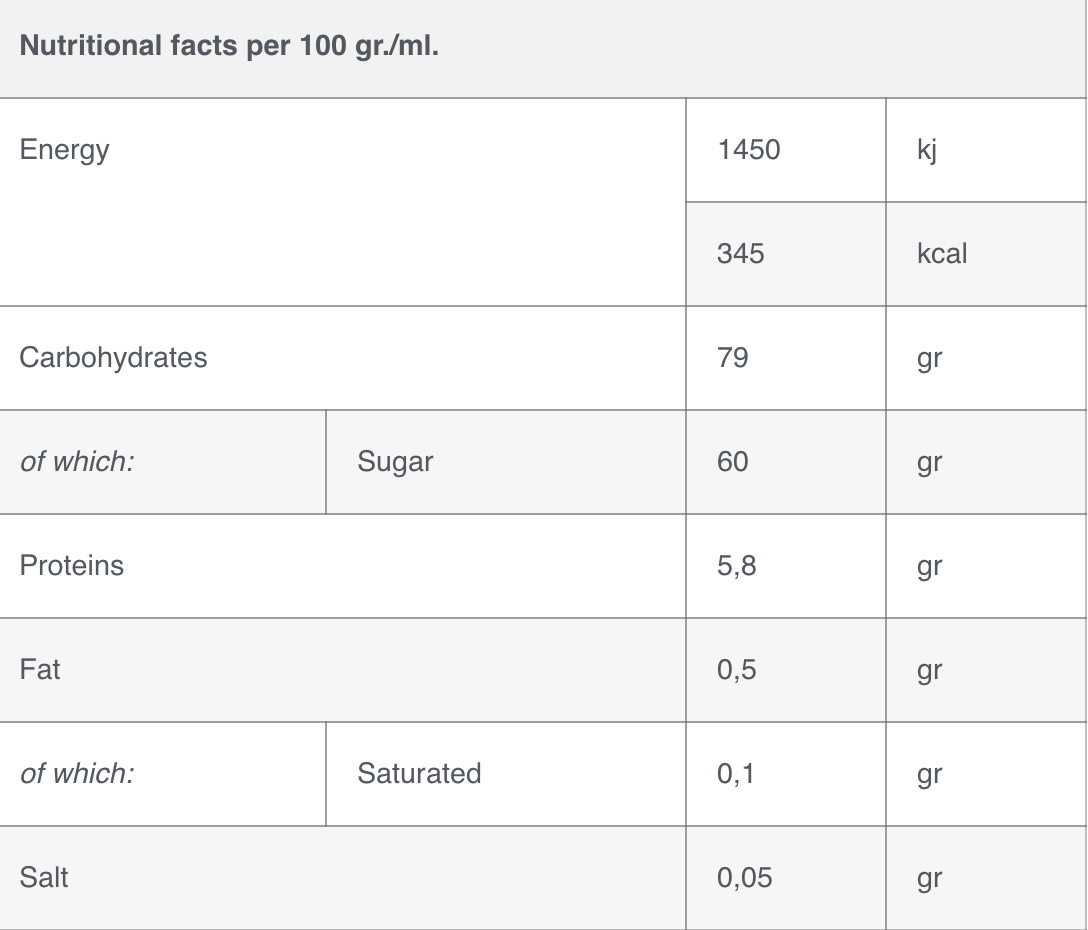Click the Fat row label
The height and width of the screenshot is (930, 1088).
(40, 670)
